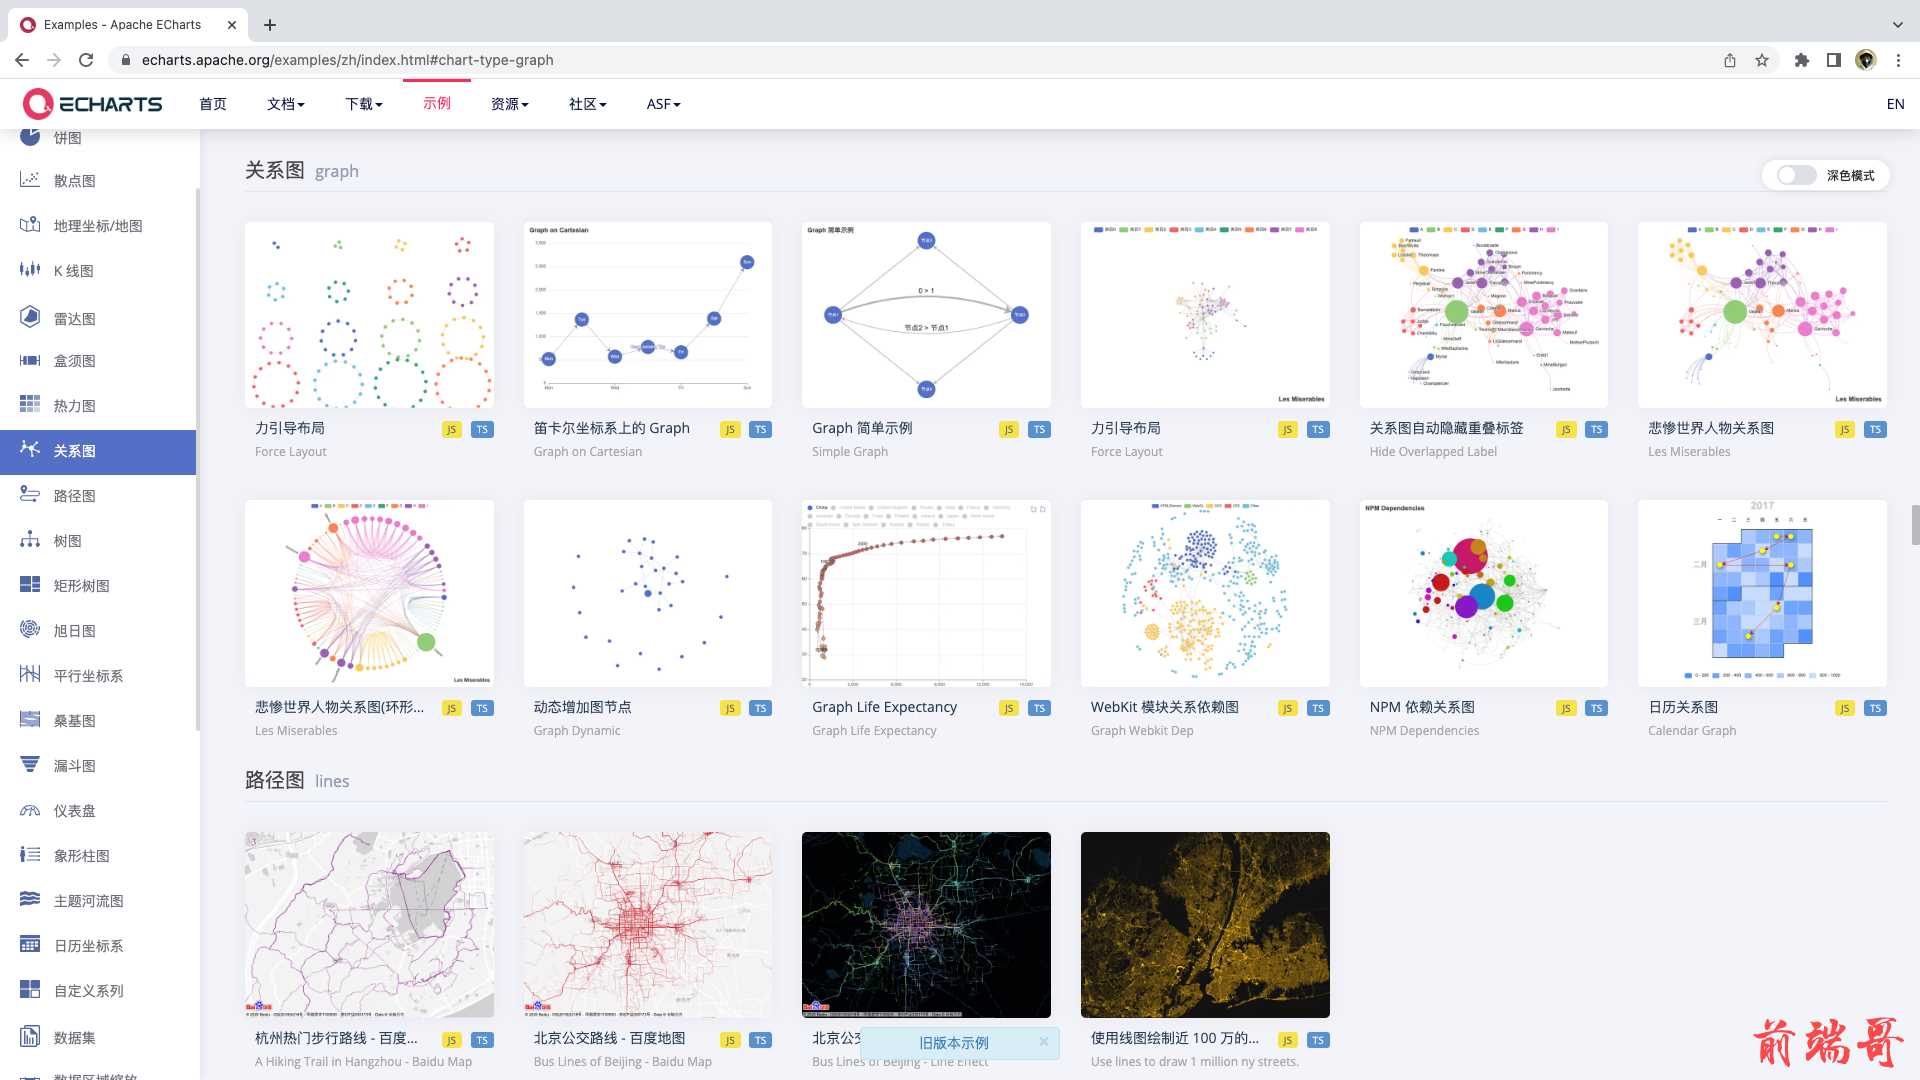Click the 悲惨世界人物关系图 title
This screenshot has width=1920, height=1080.
(x=1711, y=428)
